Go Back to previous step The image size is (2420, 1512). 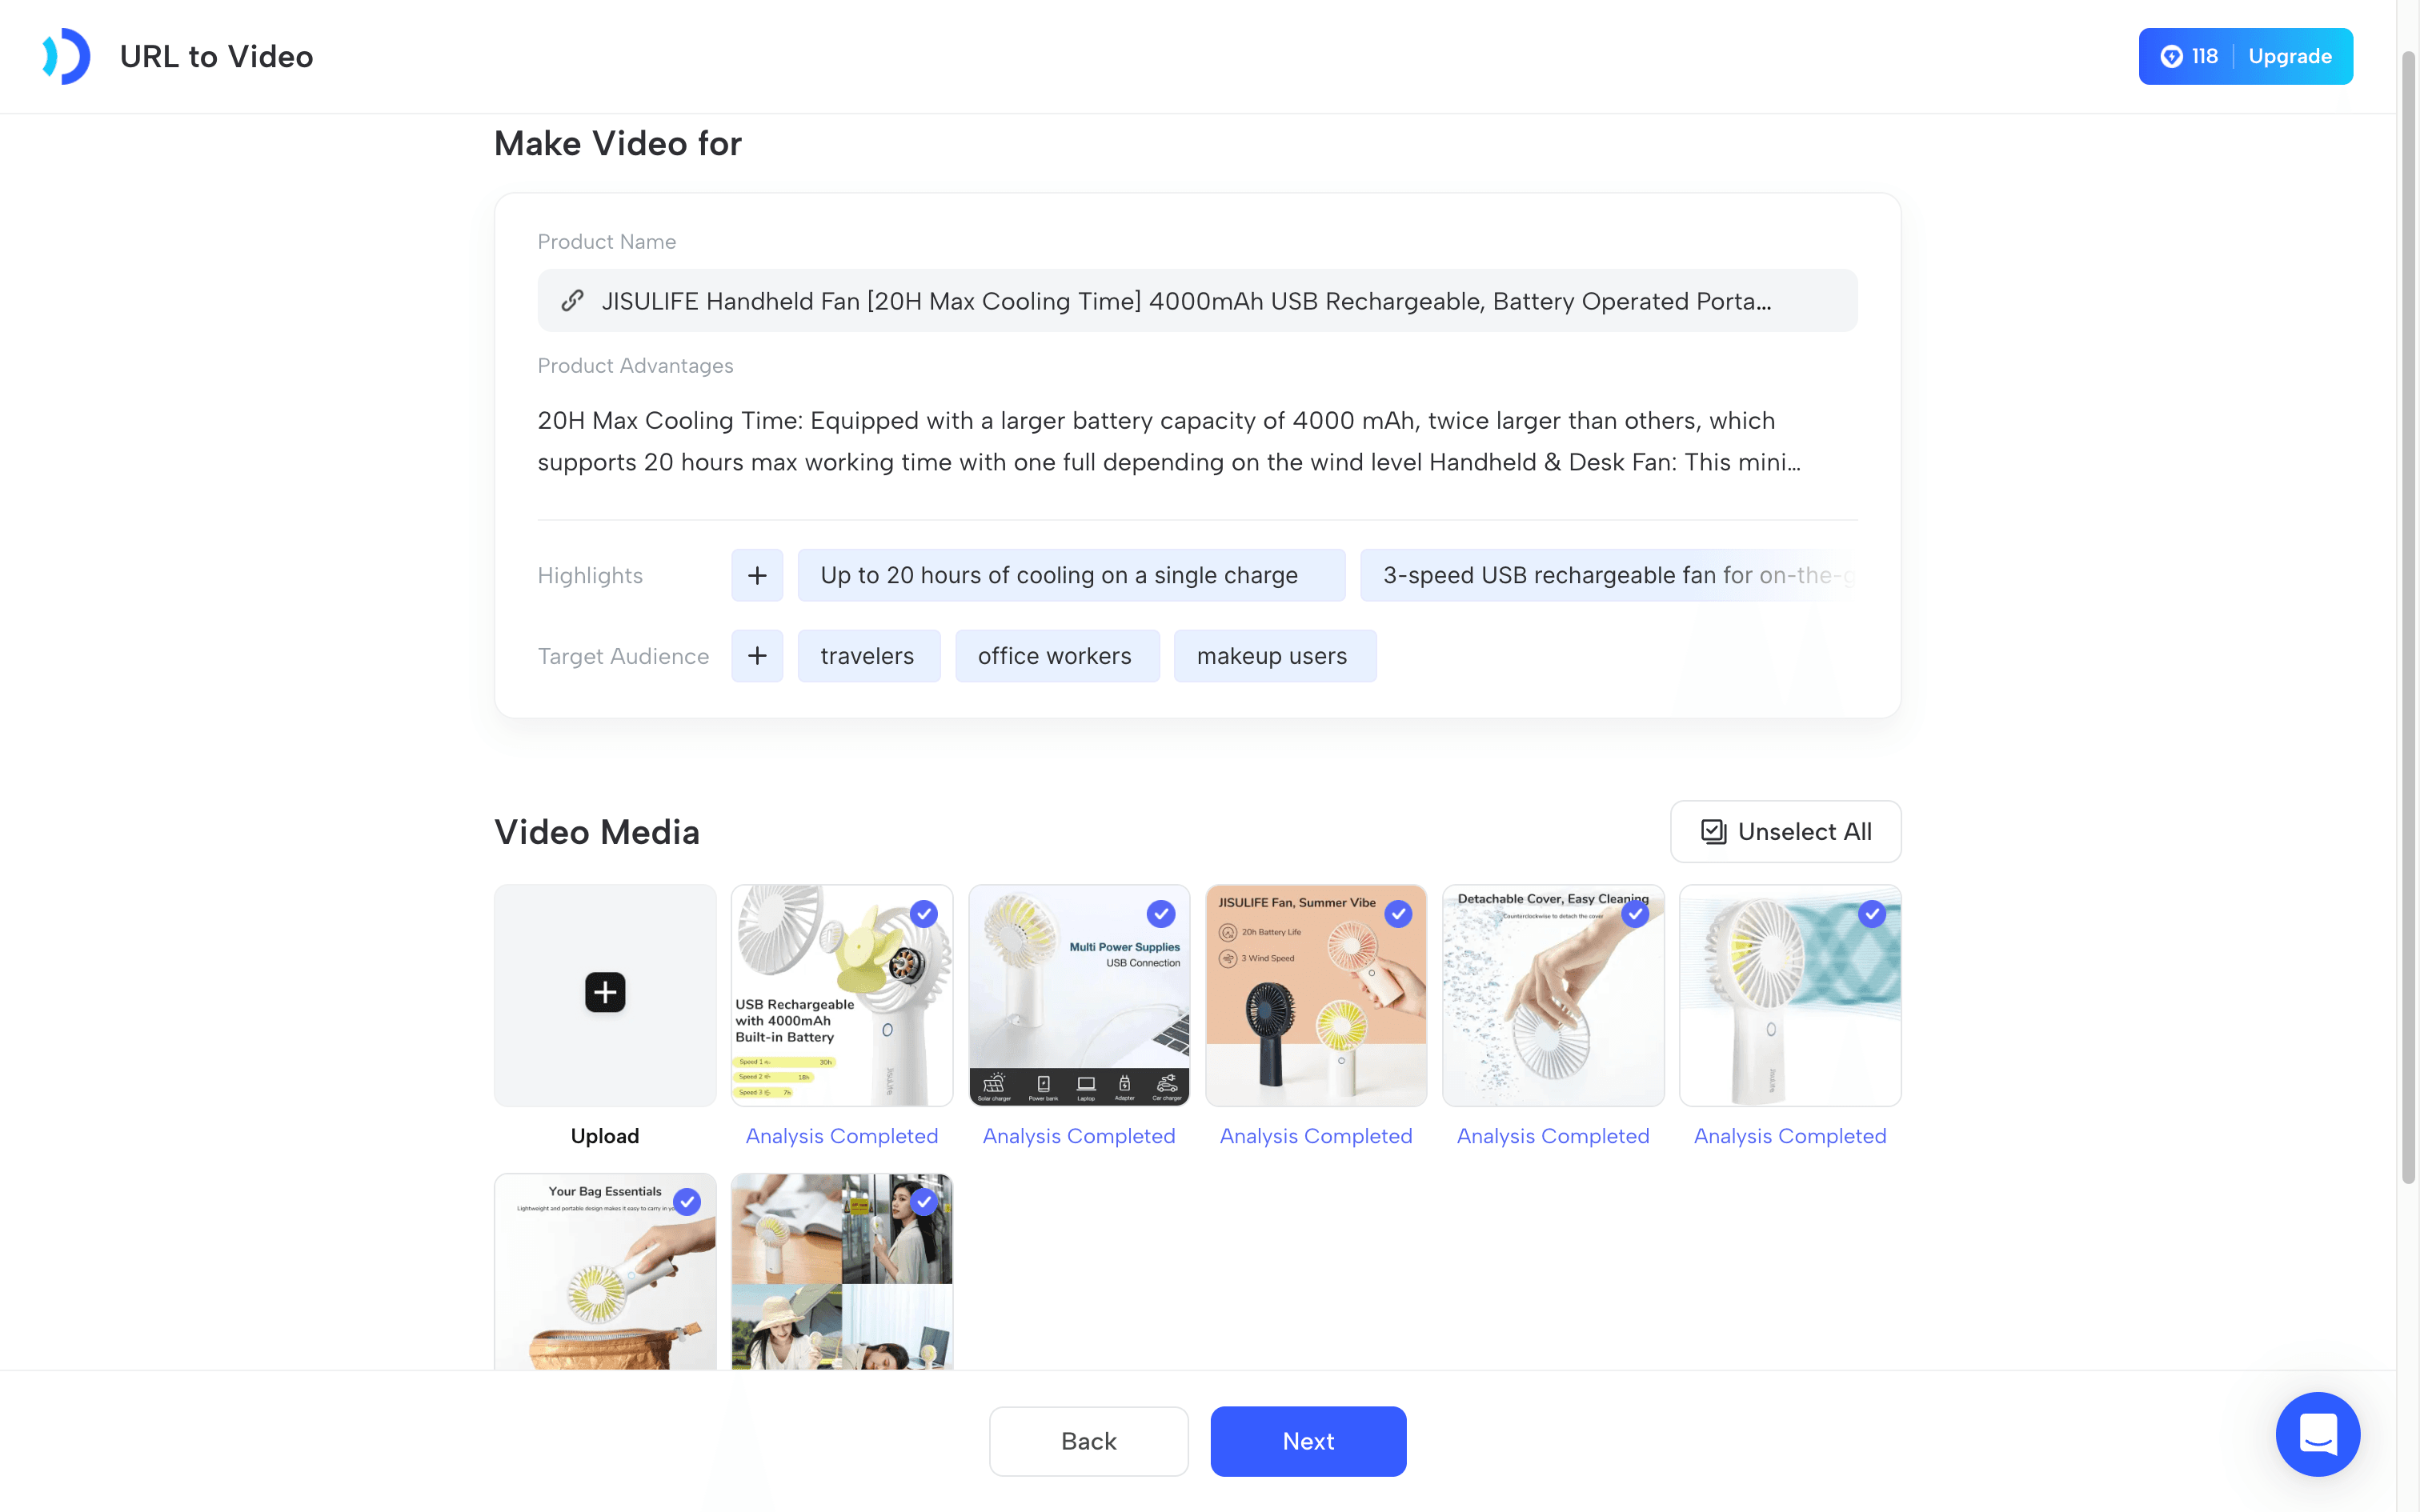point(1088,1441)
